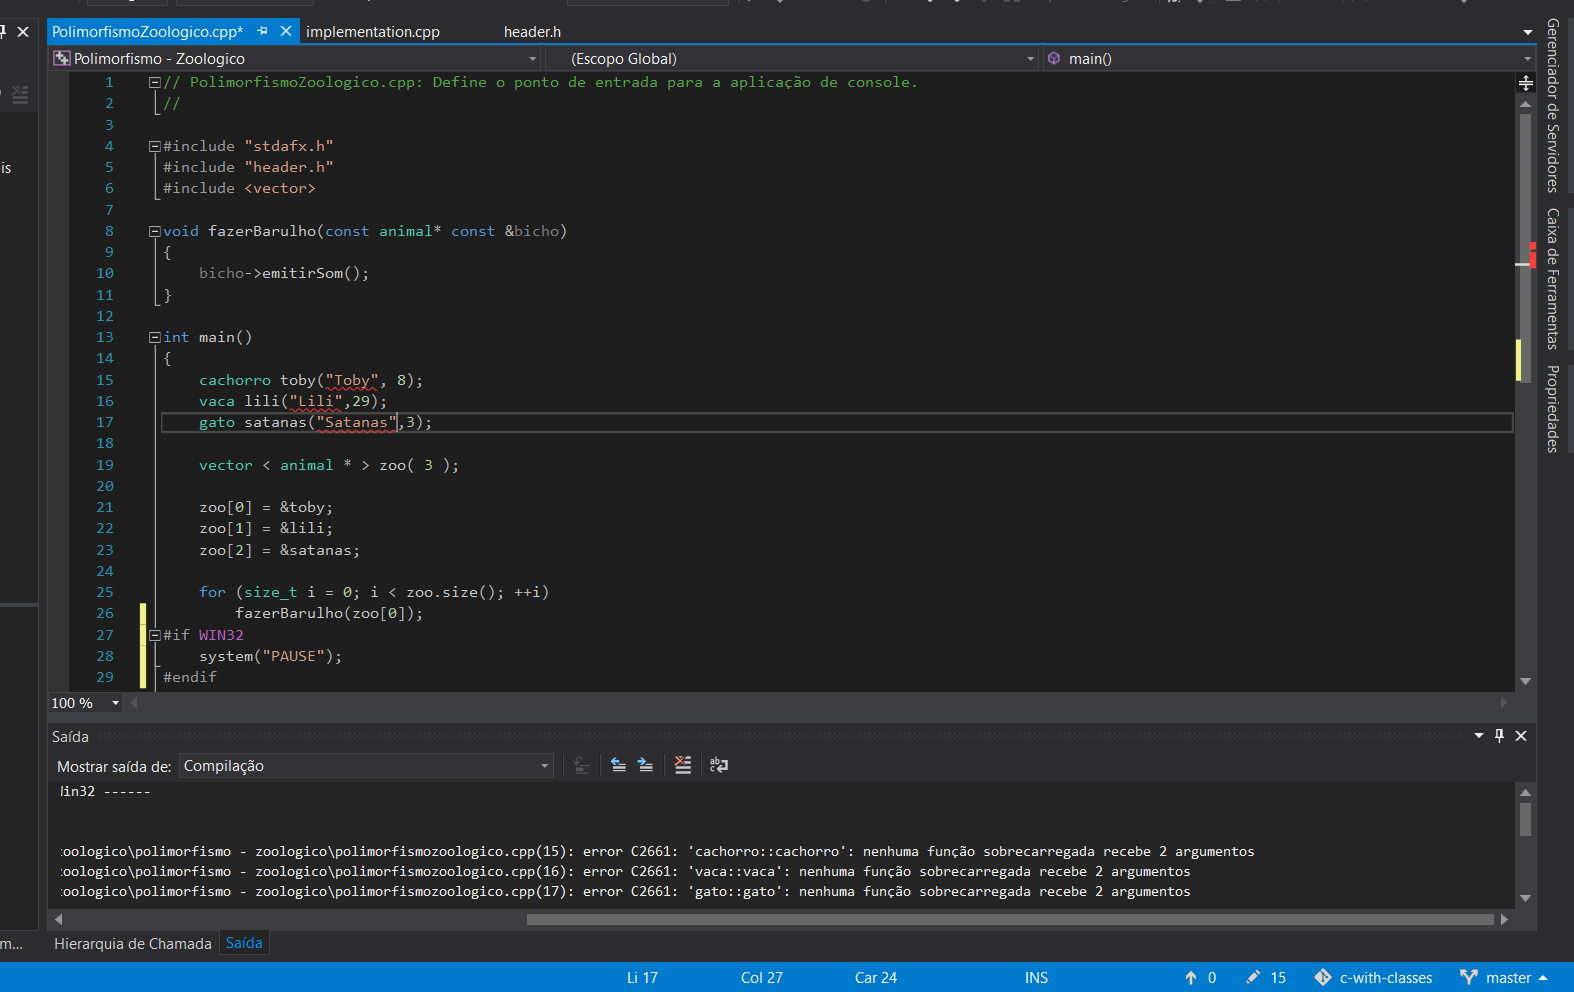Screen dimensions: 1574x992
Task: Click the #include <vector> line
Action: click(x=239, y=188)
